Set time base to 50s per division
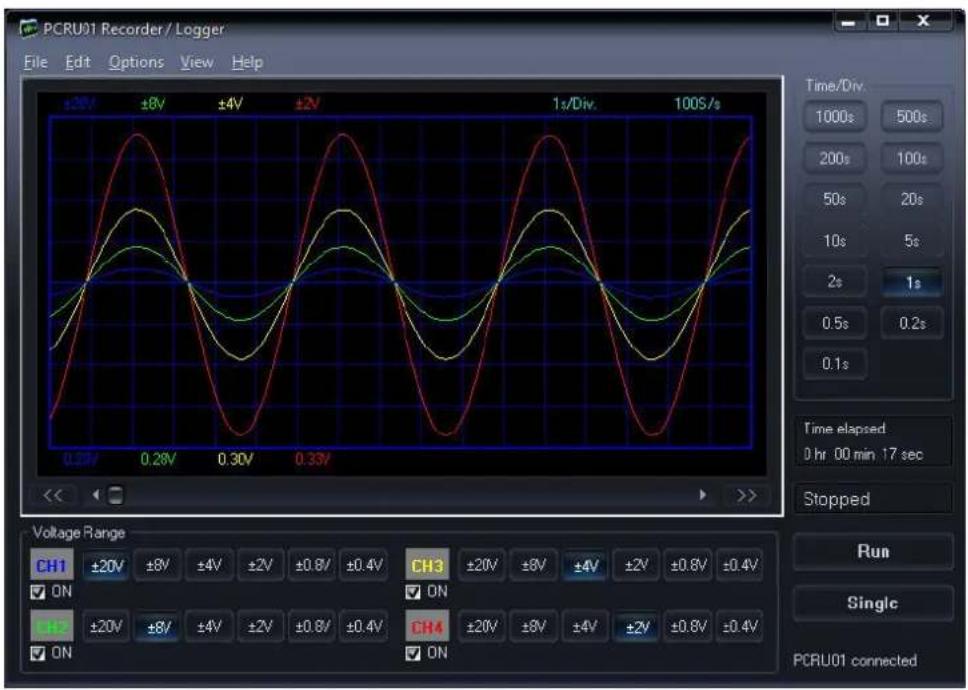968x690 pixels. click(835, 199)
